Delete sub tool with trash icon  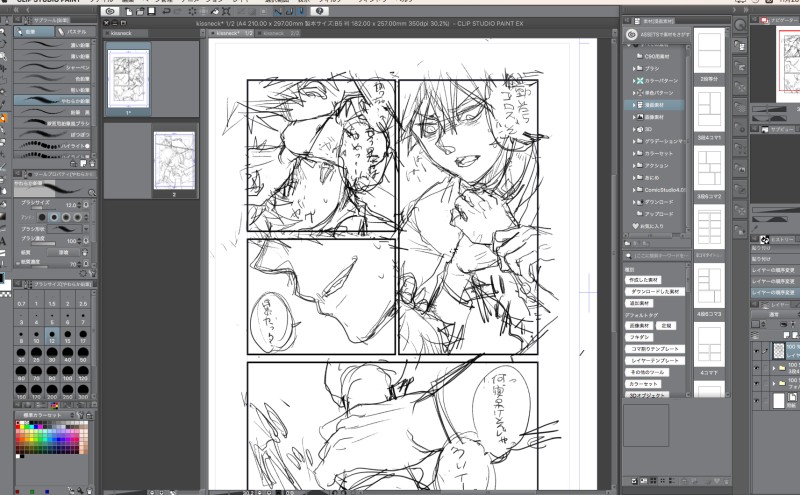[x=92, y=164]
